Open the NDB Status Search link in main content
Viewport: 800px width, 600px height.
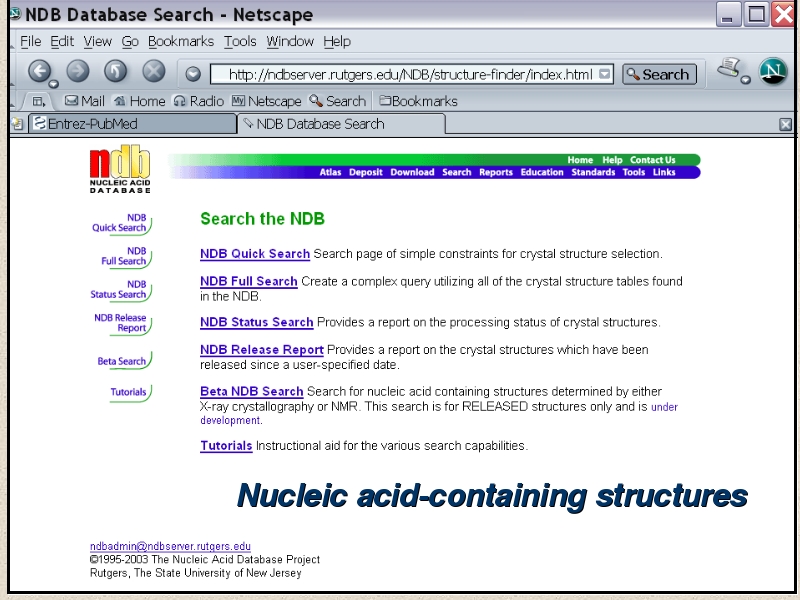(257, 322)
